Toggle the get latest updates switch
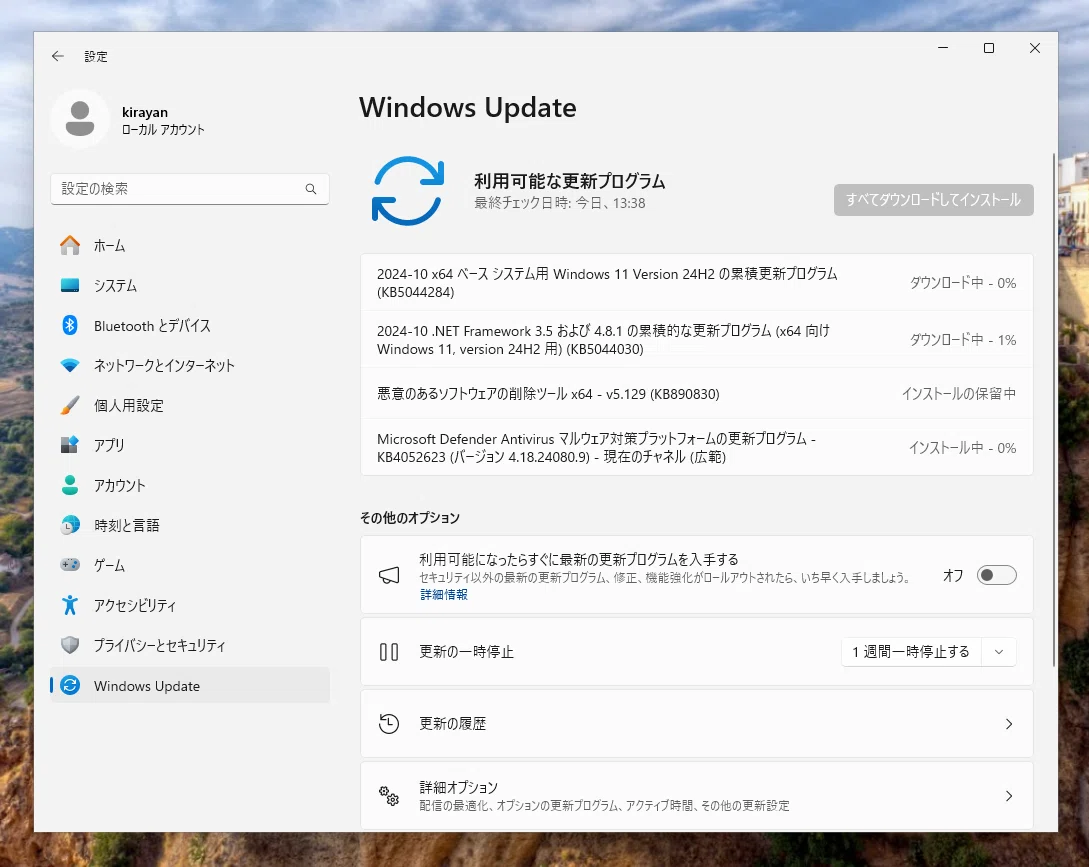The image size is (1089, 867). [997, 575]
